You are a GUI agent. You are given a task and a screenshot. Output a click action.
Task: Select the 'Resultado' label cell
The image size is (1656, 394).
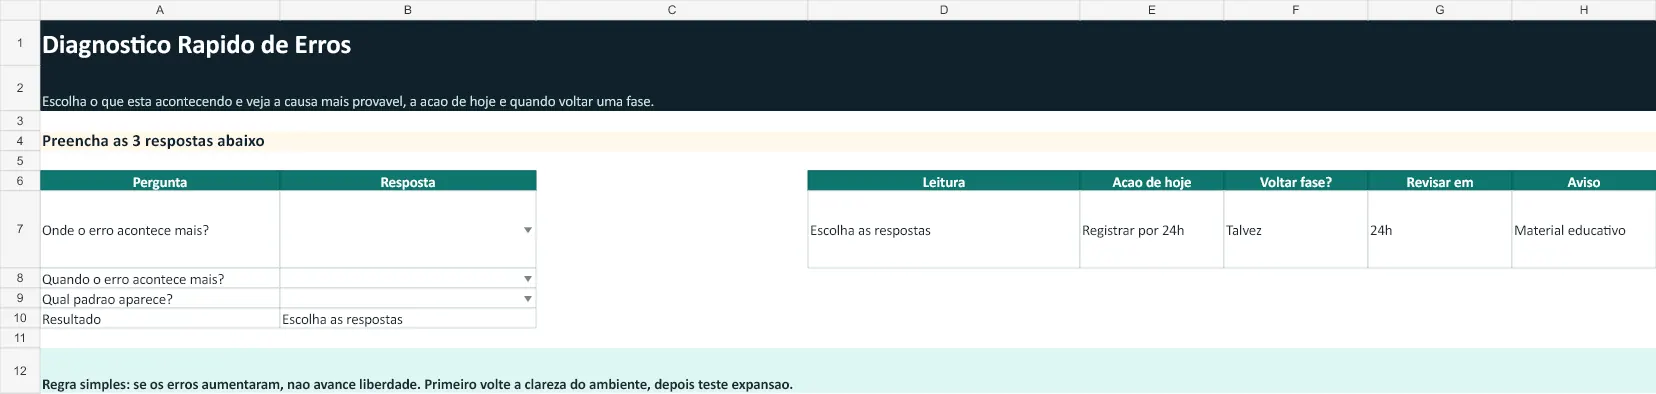[x=160, y=319]
